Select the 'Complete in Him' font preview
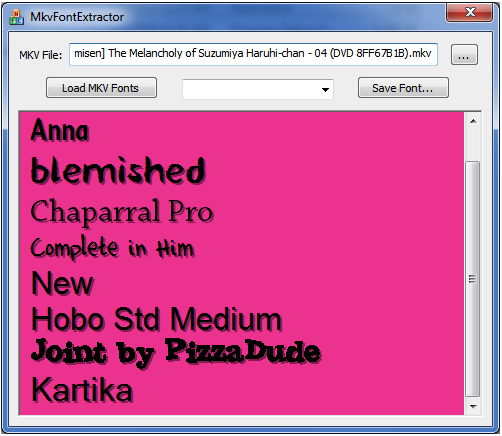This screenshot has height=436, width=502. (112, 248)
